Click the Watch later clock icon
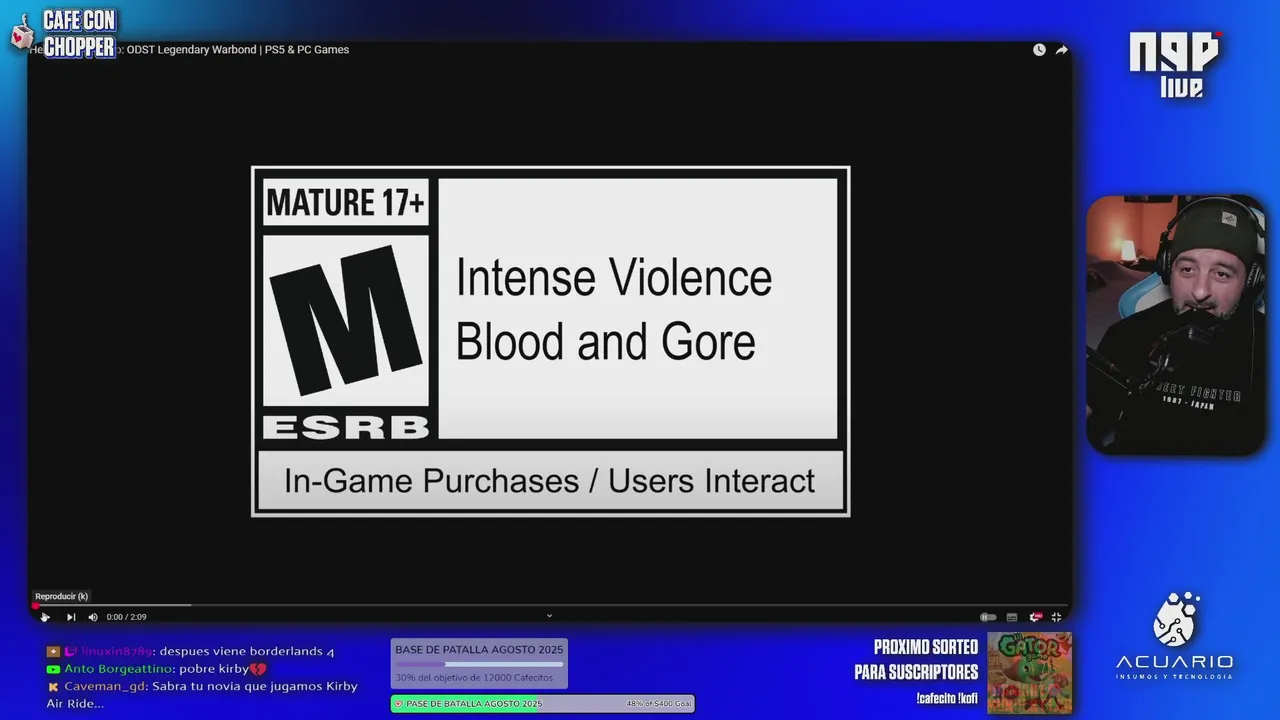The height and width of the screenshot is (720, 1280). [1039, 50]
